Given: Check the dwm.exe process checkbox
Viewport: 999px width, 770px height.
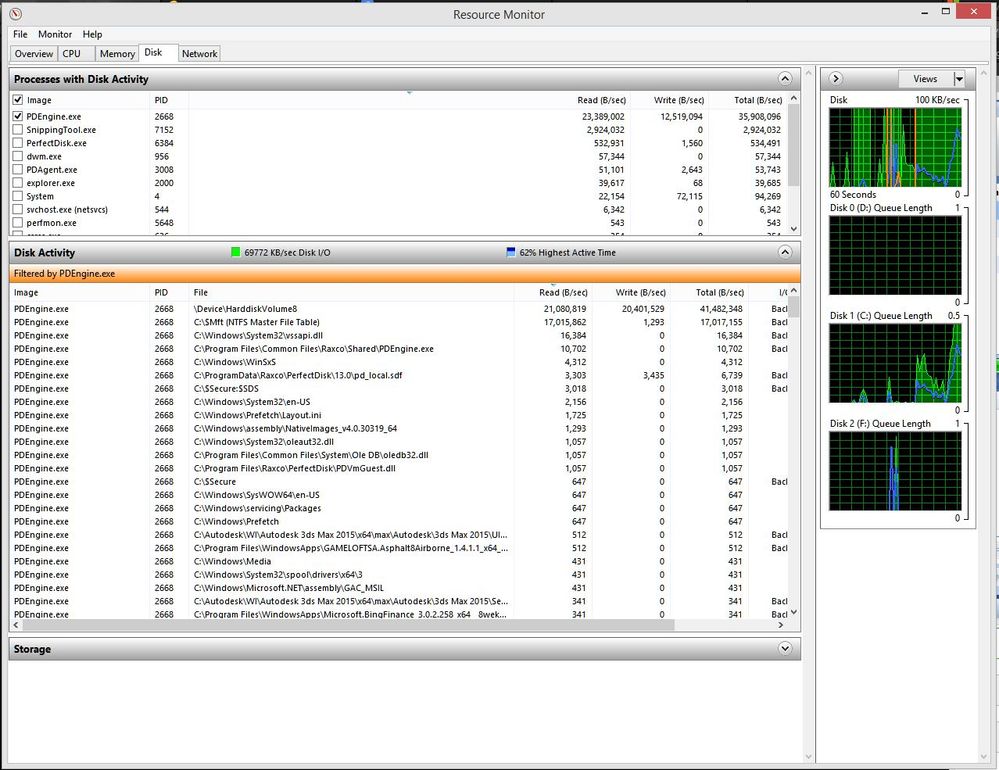Looking at the screenshot, I should click(x=18, y=157).
